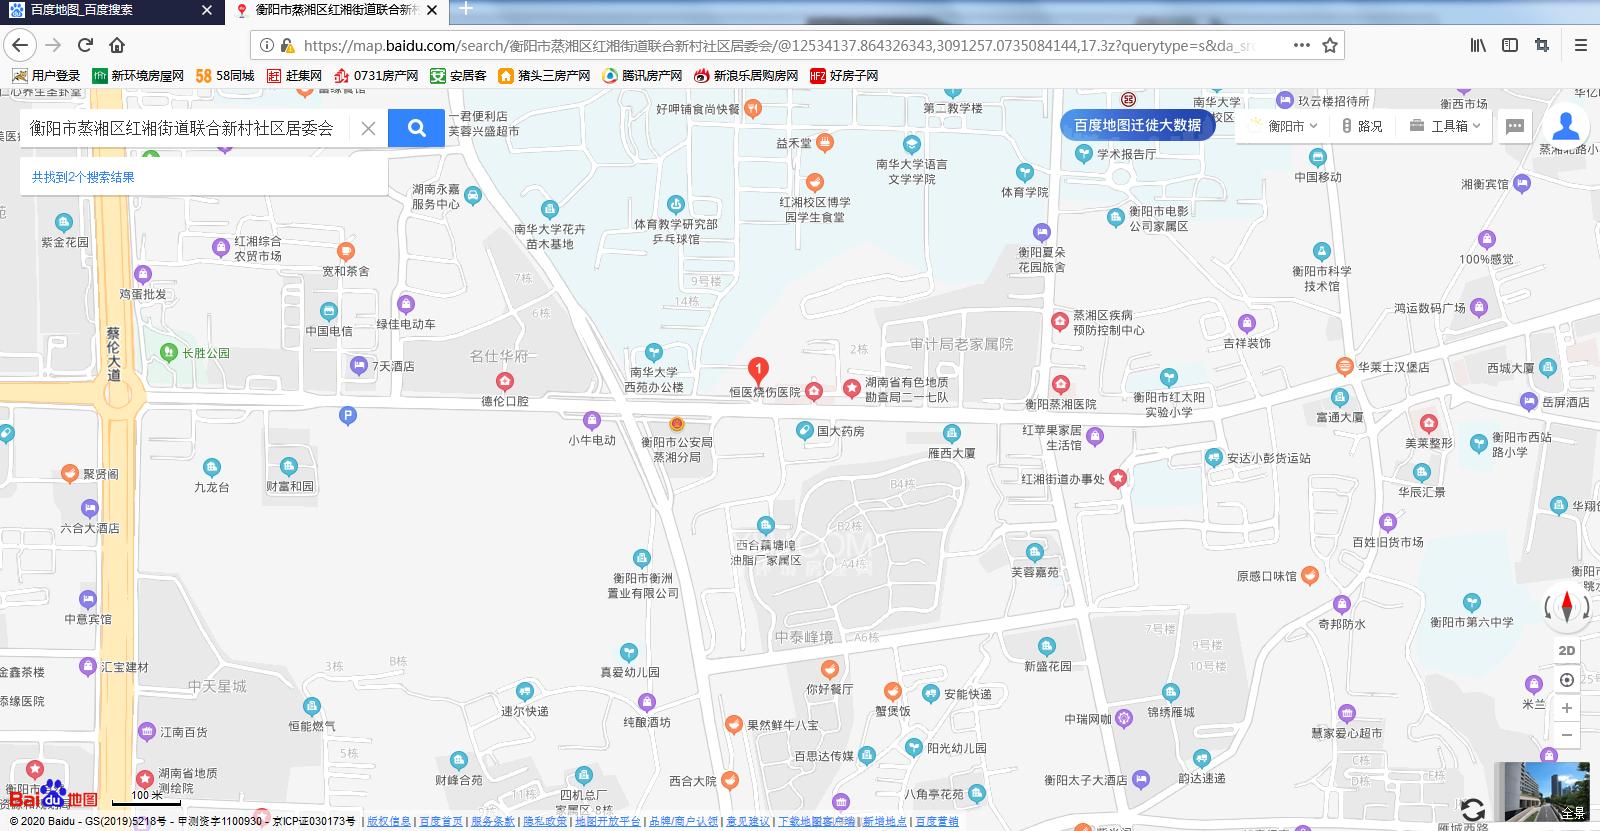Click 版权信息 footer link
1600x831 pixels.
coord(389,821)
